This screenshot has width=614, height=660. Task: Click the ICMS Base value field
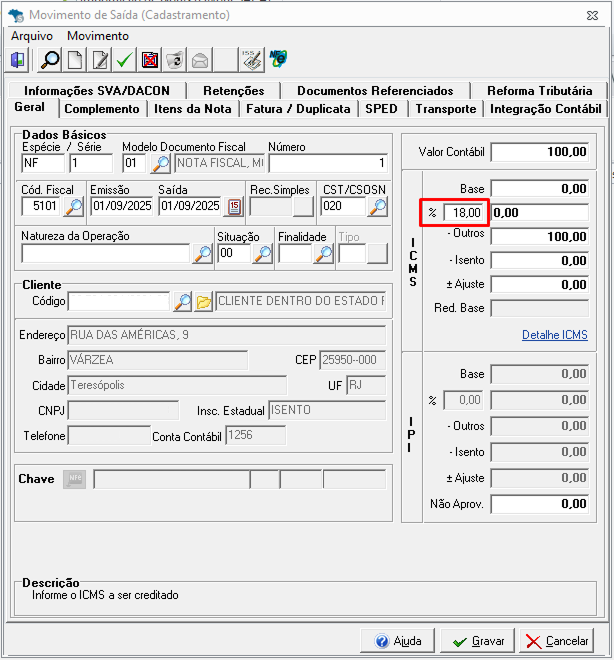[540, 189]
